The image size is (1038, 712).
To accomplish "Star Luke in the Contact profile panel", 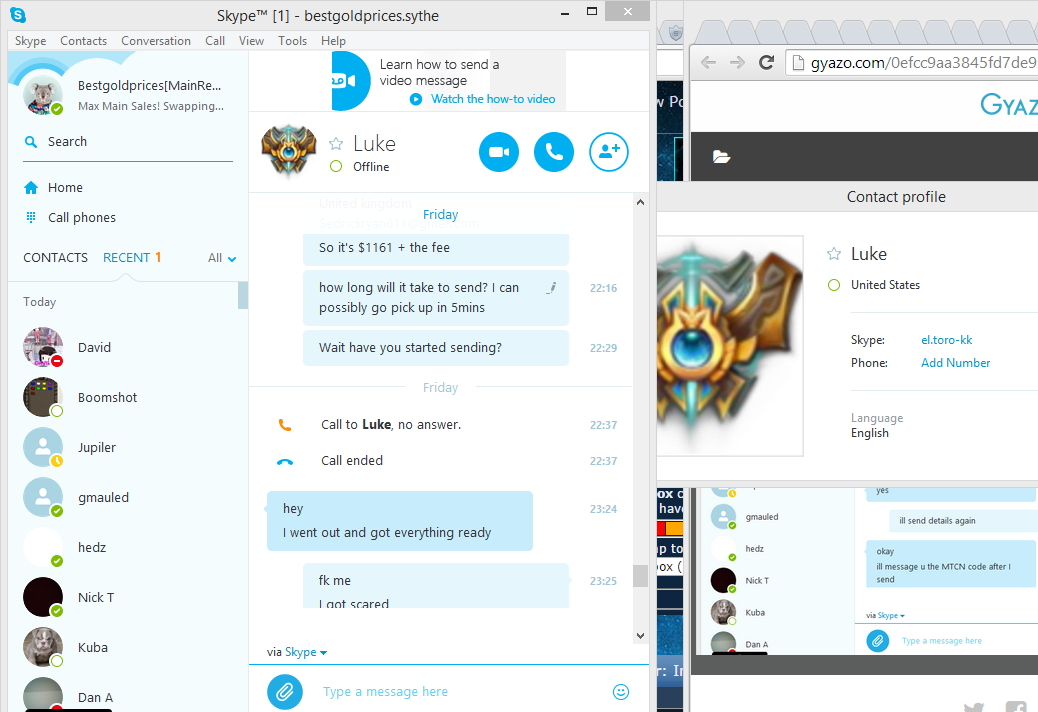I will pos(834,254).
